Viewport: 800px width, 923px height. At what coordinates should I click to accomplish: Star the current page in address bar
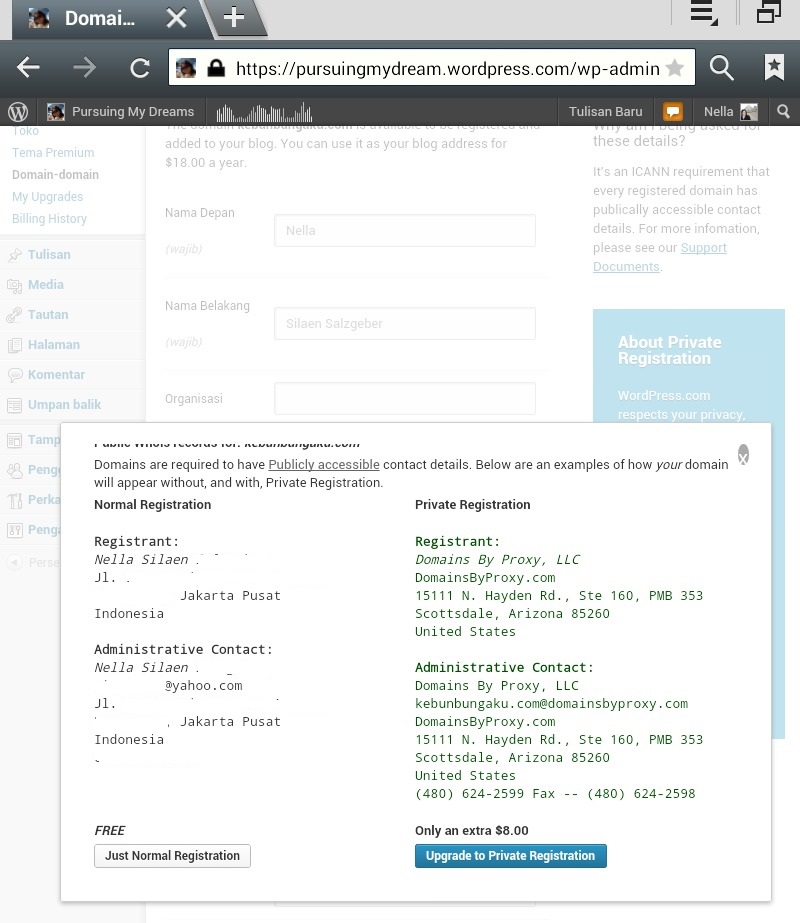point(675,68)
